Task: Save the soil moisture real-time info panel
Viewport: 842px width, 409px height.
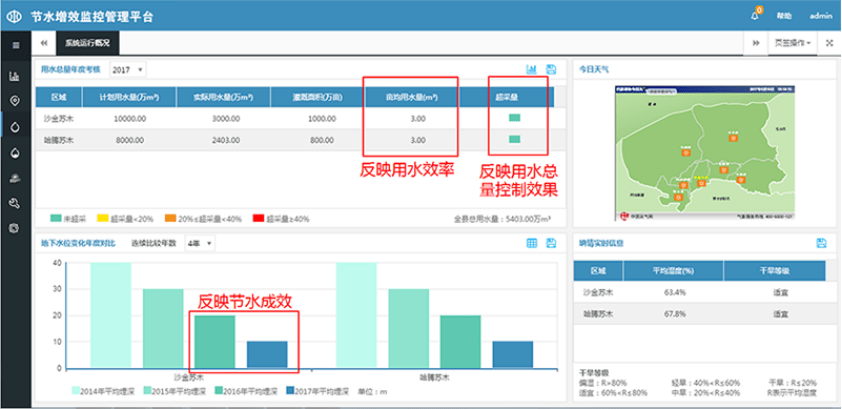Action: coord(821,243)
